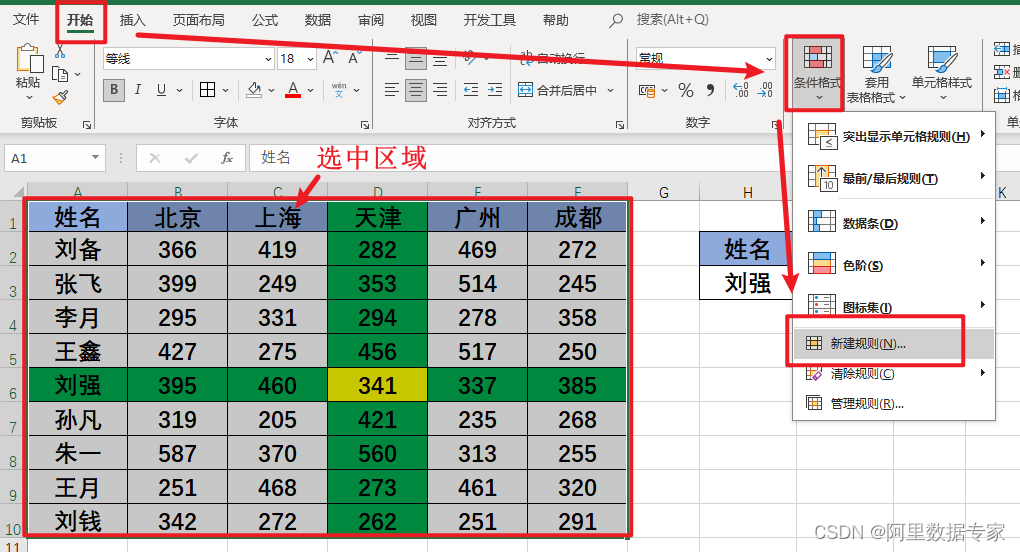The image size is (1020, 552).
Task: Click the Format Painter brush icon
Action: (x=60, y=98)
